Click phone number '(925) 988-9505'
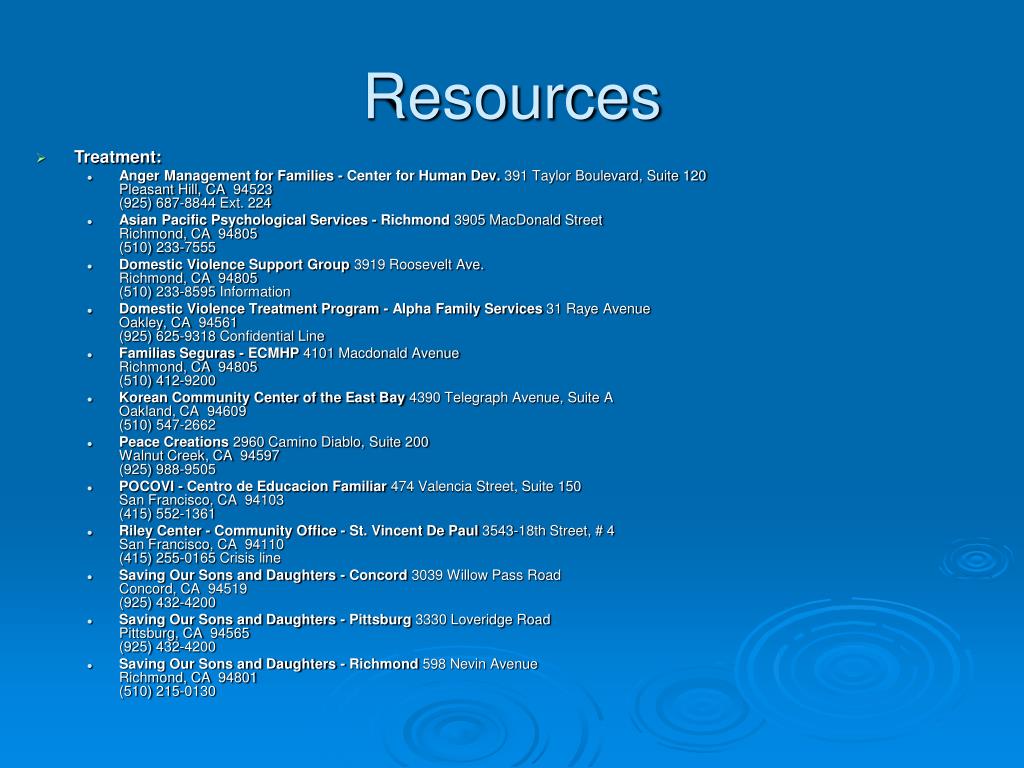 [167, 470]
